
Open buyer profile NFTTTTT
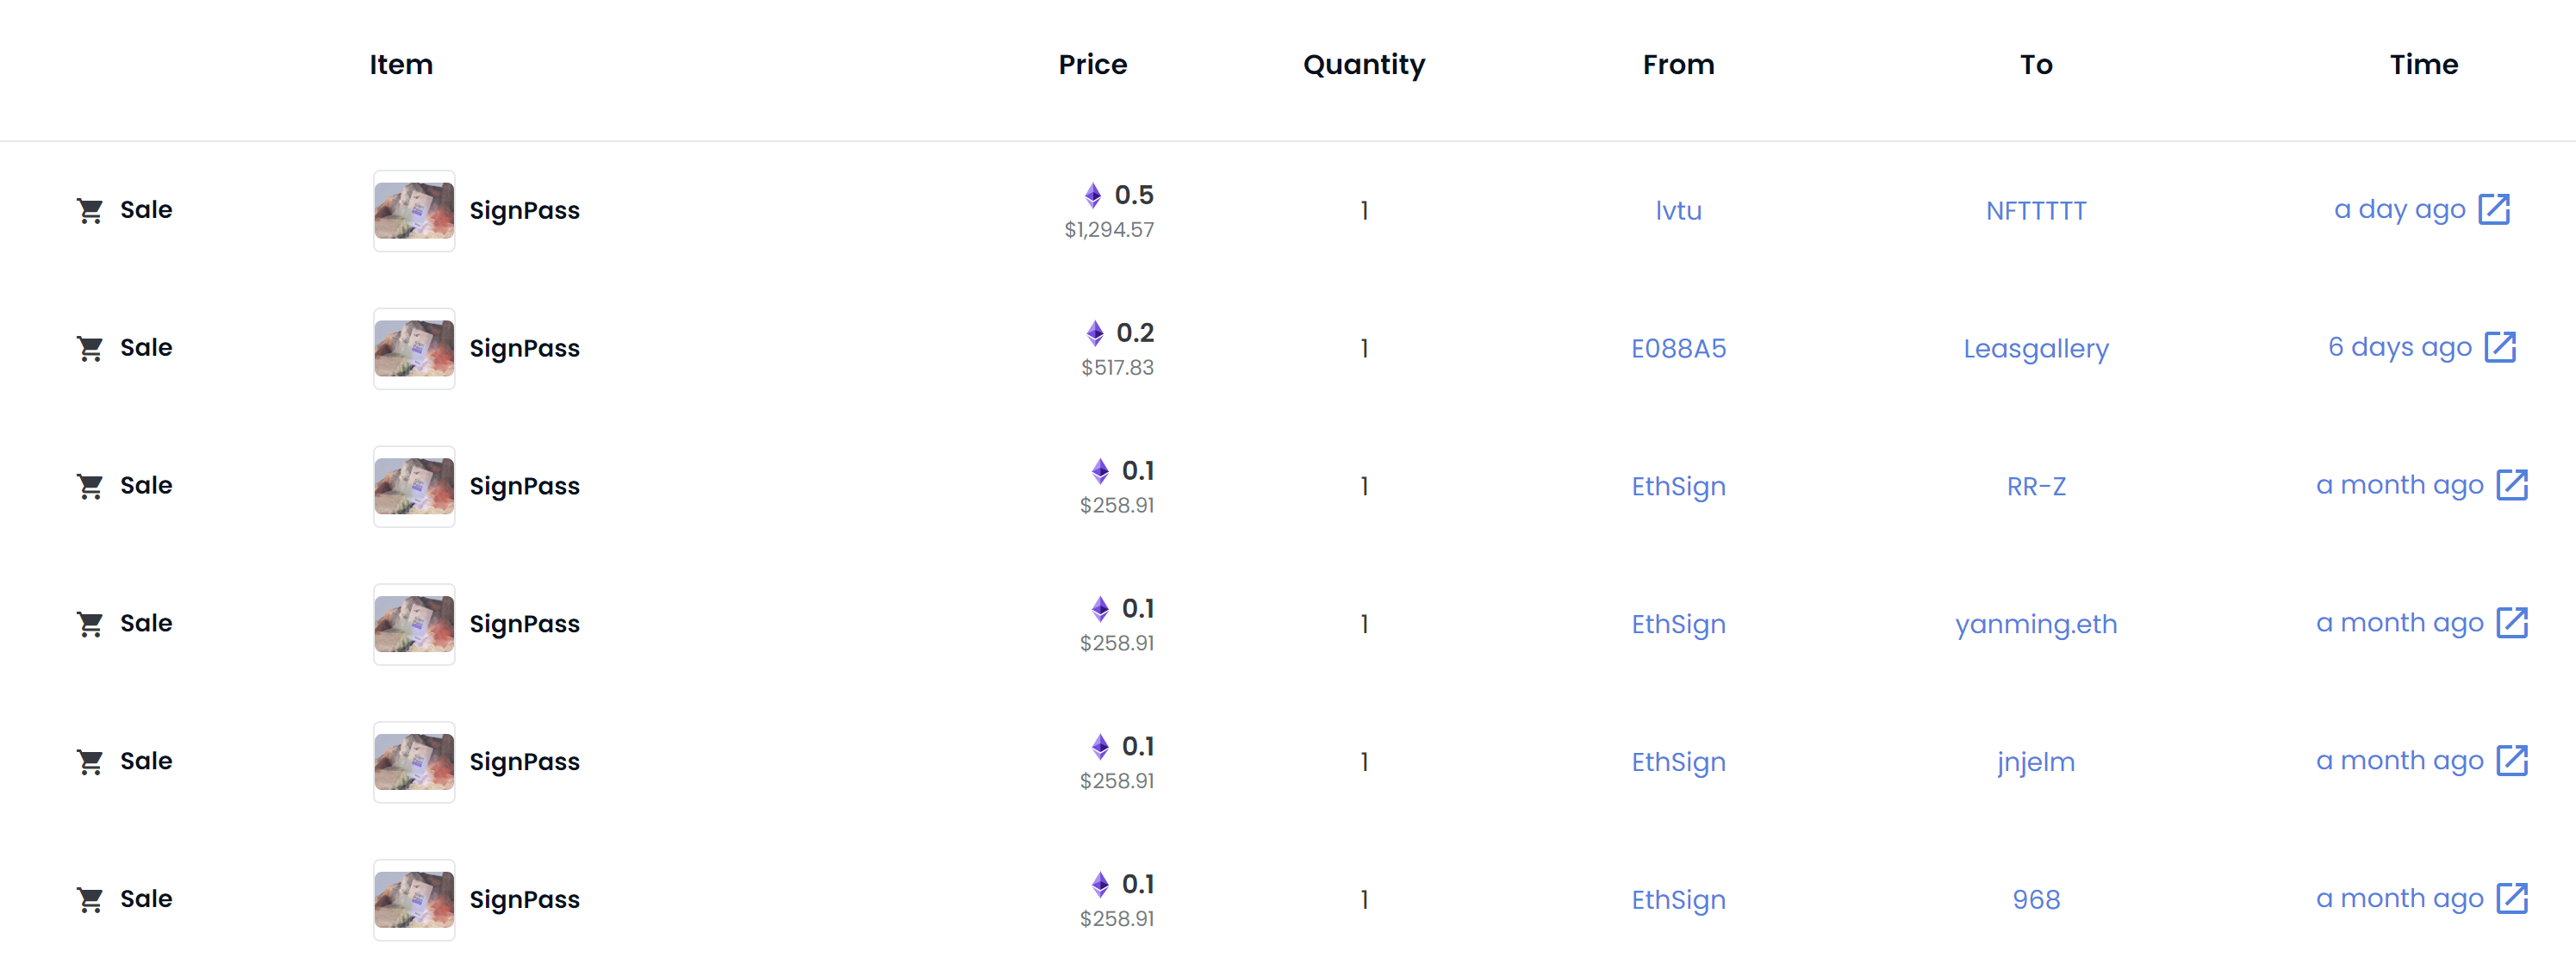pos(2036,211)
